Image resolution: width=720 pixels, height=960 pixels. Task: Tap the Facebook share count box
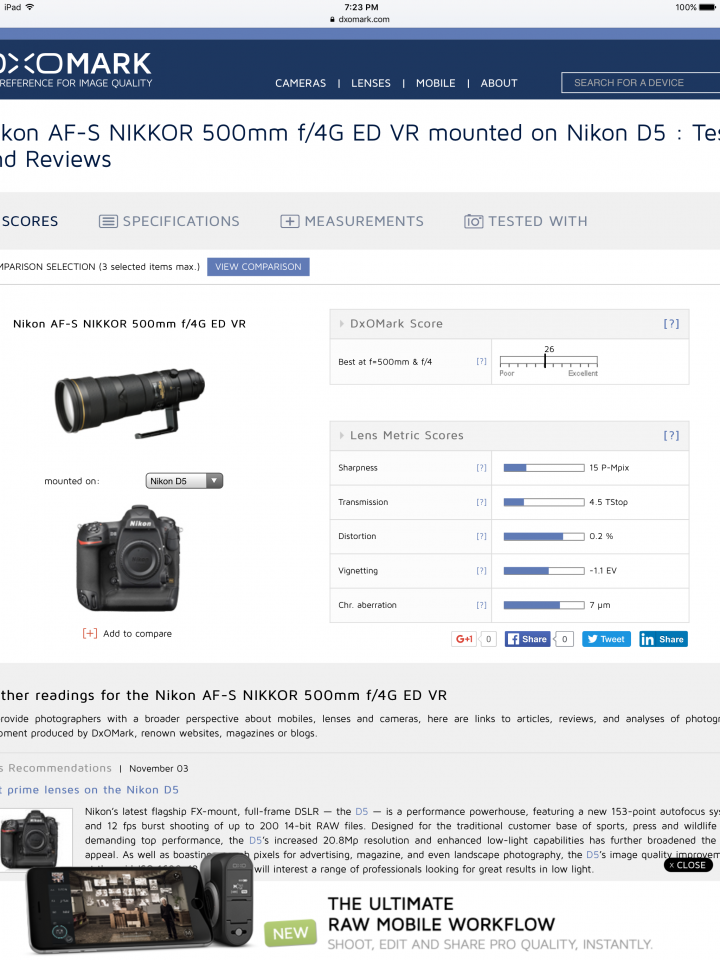click(x=564, y=639)
